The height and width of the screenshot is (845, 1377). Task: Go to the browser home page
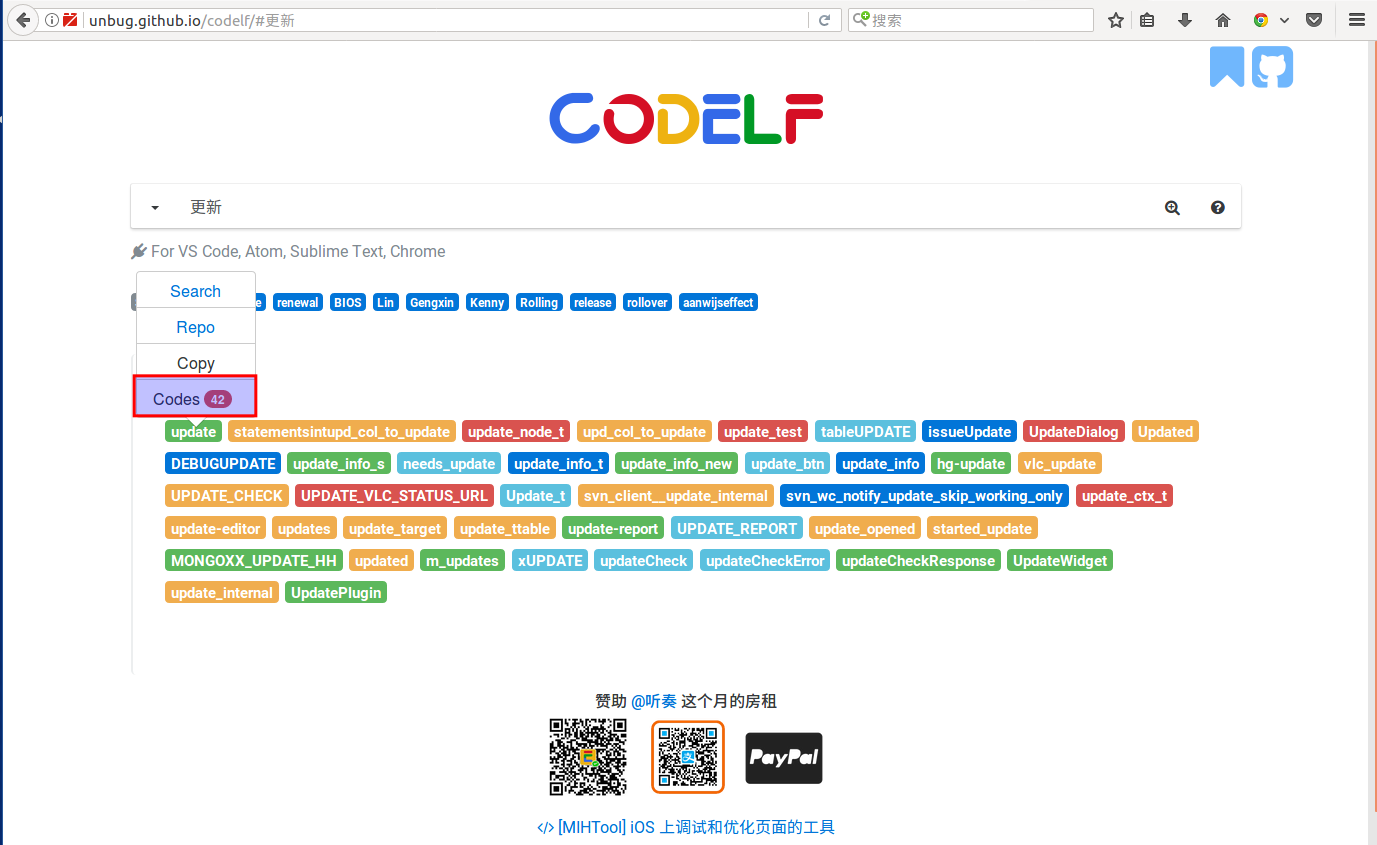tap(1222, 20)
